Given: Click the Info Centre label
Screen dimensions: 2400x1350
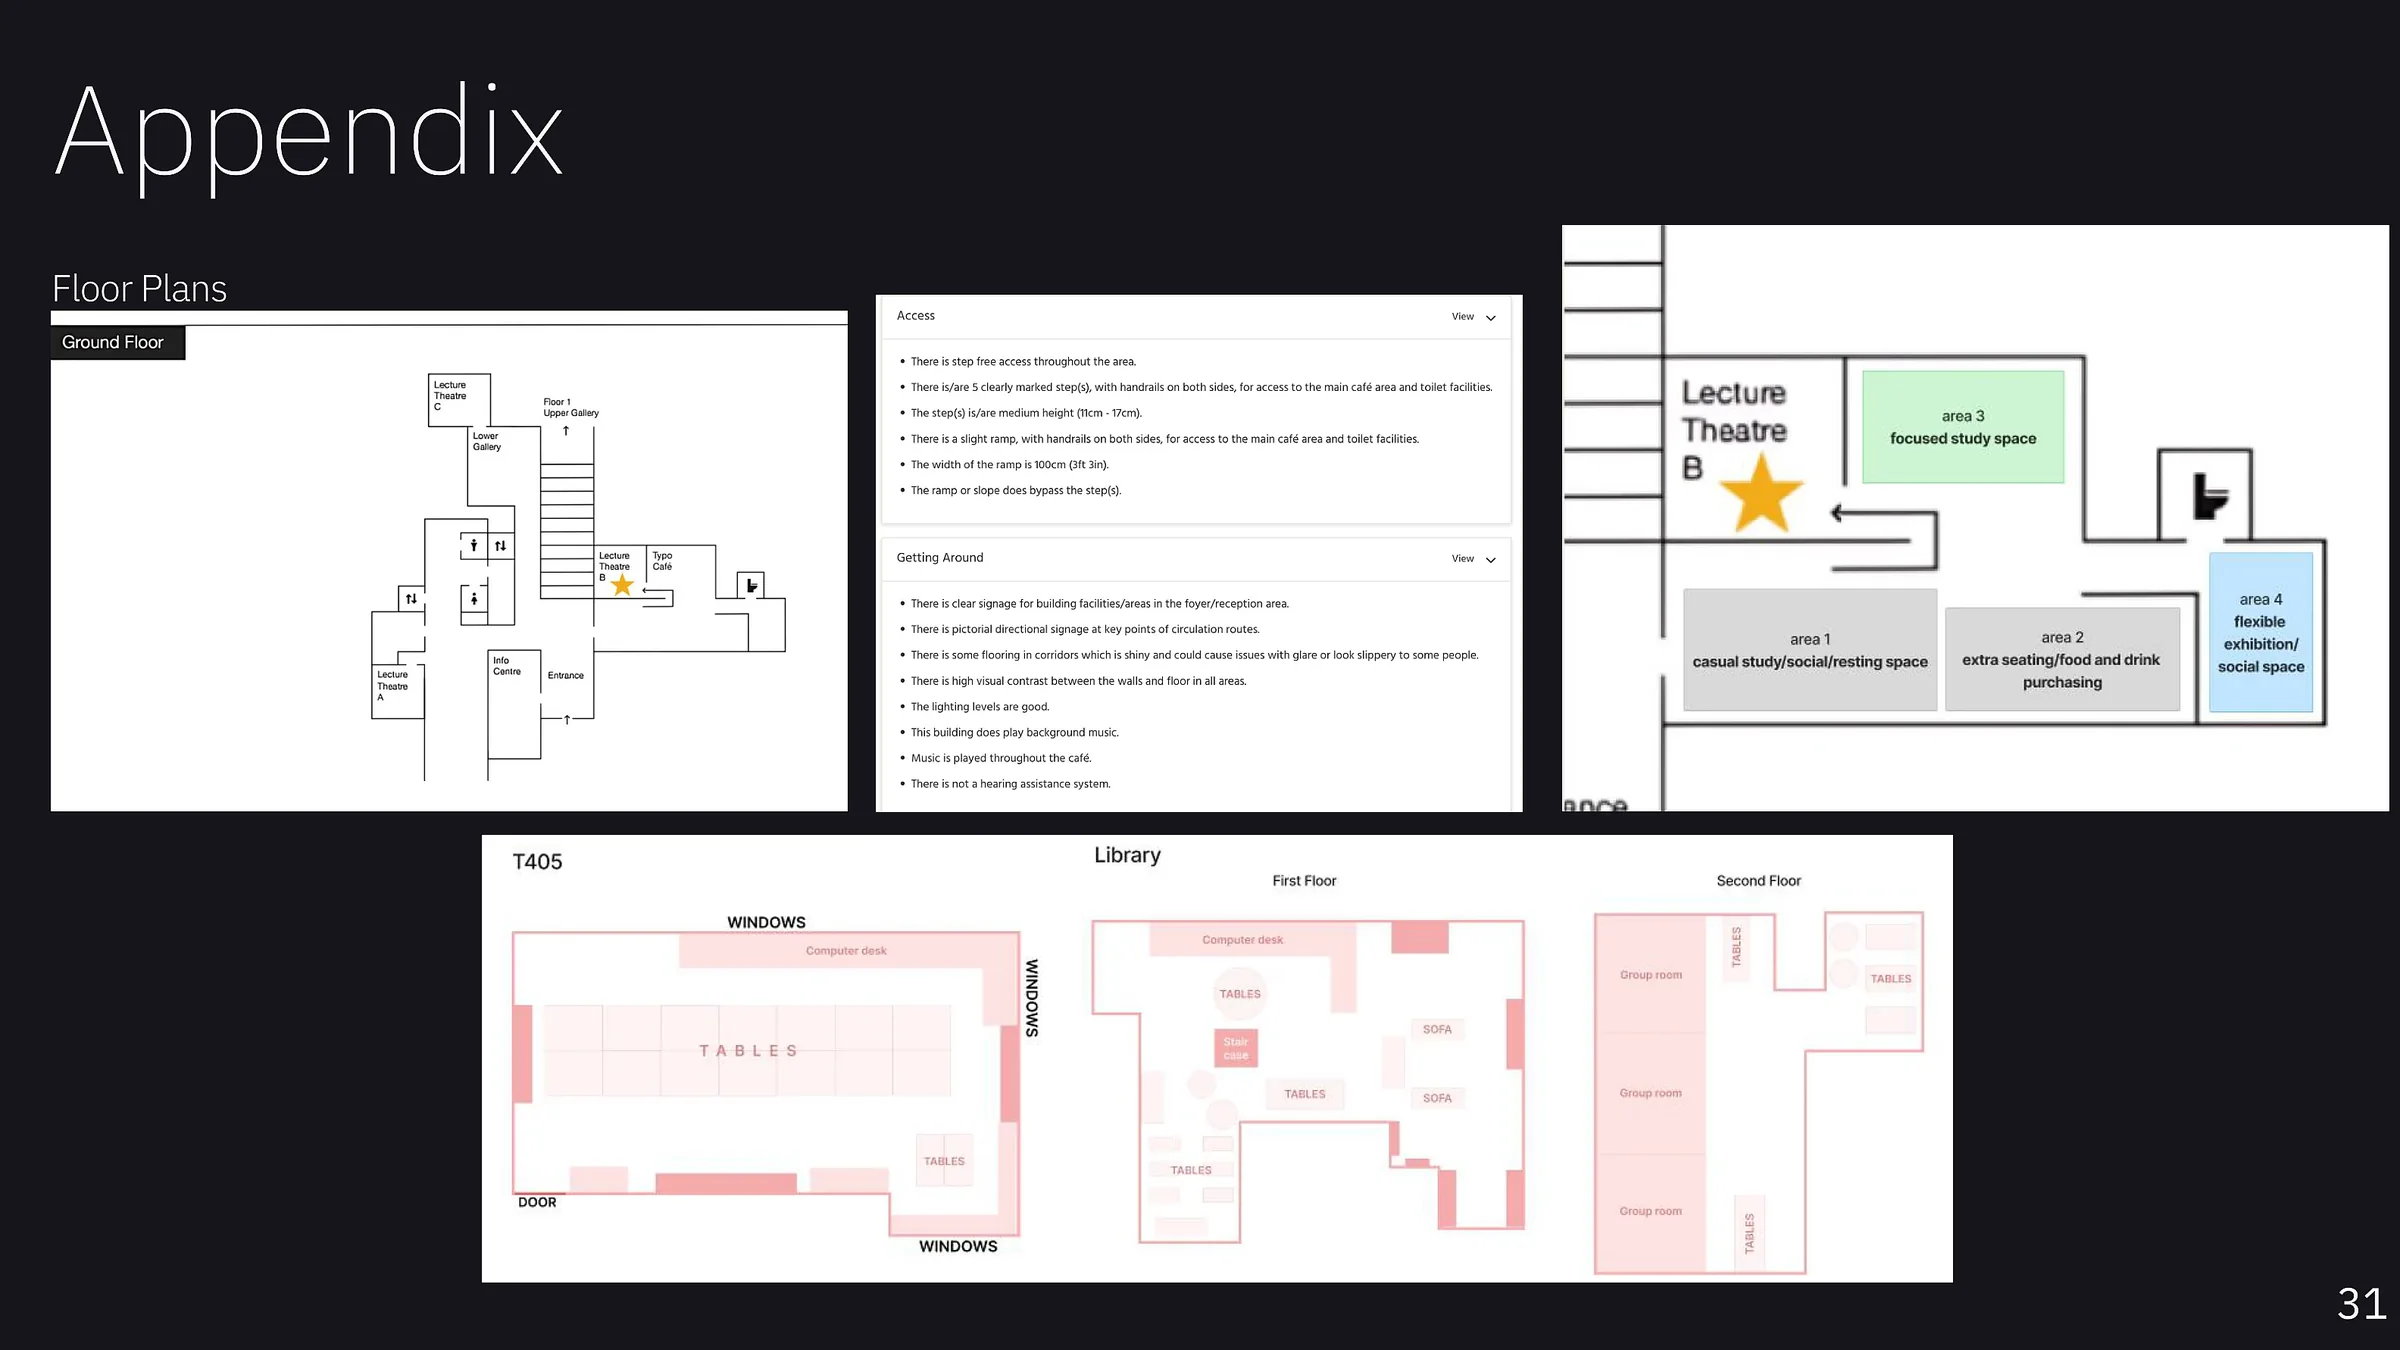Looking at the screenshot, I should [506, 666].
